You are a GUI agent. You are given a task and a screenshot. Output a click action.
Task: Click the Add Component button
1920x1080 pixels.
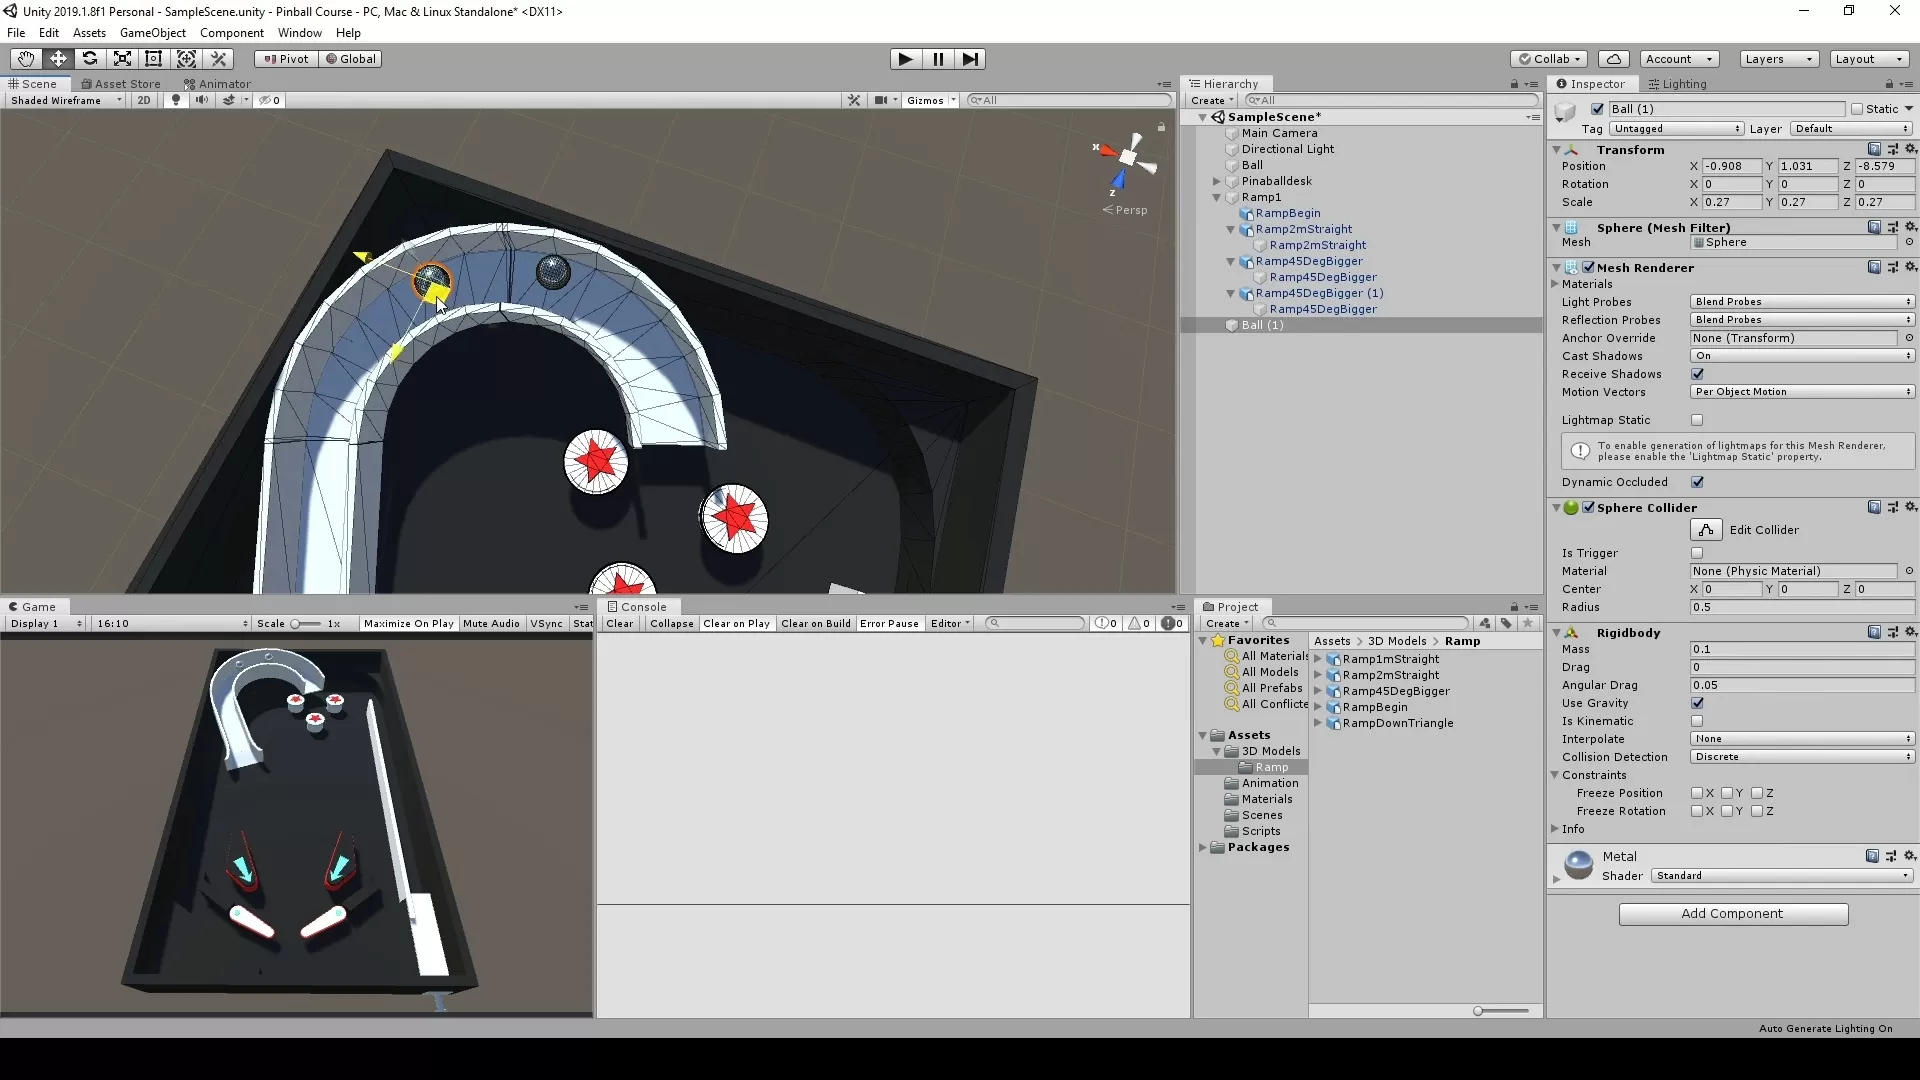1733,914
